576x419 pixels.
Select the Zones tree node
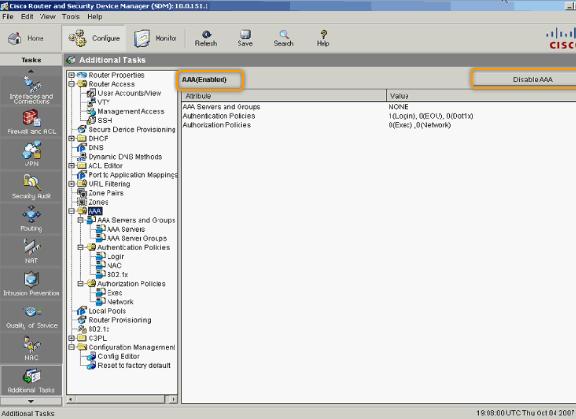98,202
